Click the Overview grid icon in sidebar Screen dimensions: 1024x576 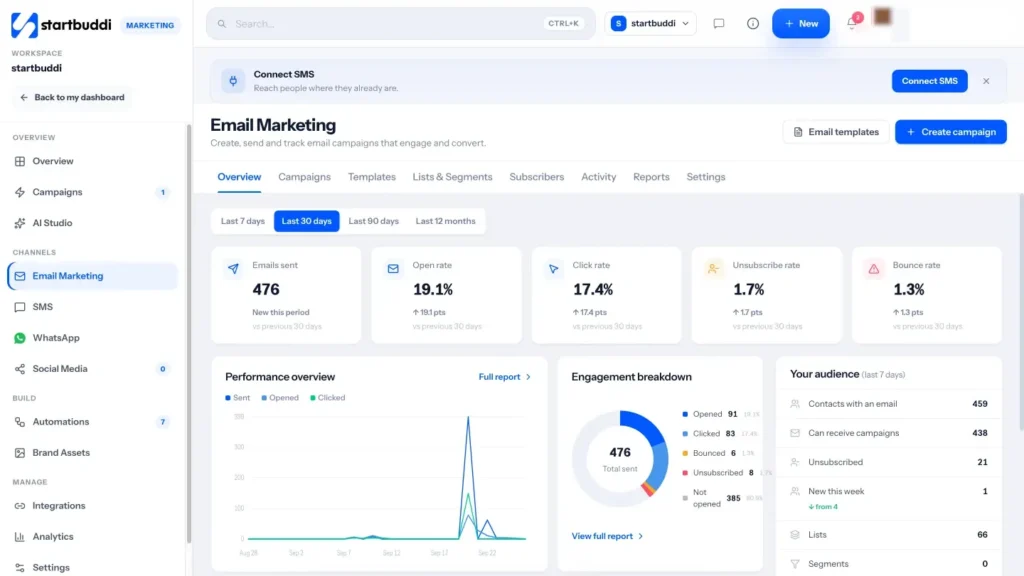[x=20, y=161]
